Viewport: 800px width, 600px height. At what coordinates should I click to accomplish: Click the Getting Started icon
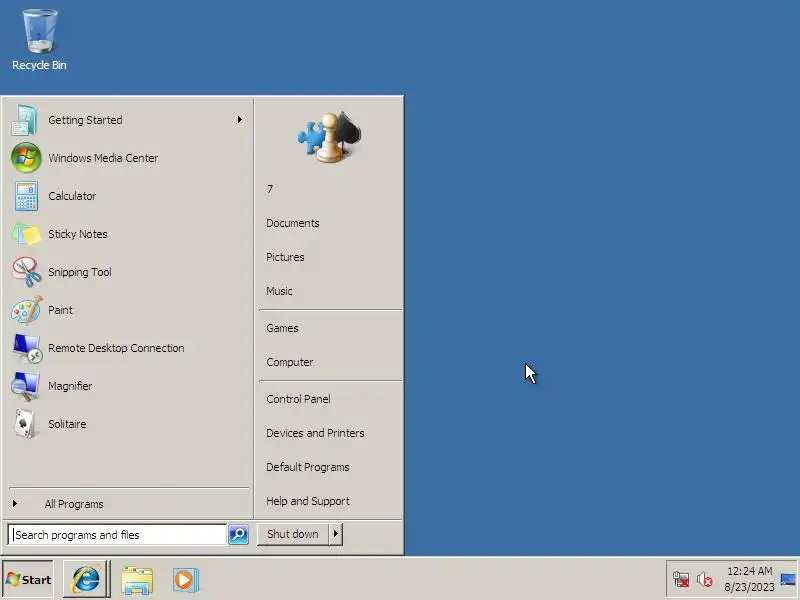pyautogui.click(x=24, y=120)
